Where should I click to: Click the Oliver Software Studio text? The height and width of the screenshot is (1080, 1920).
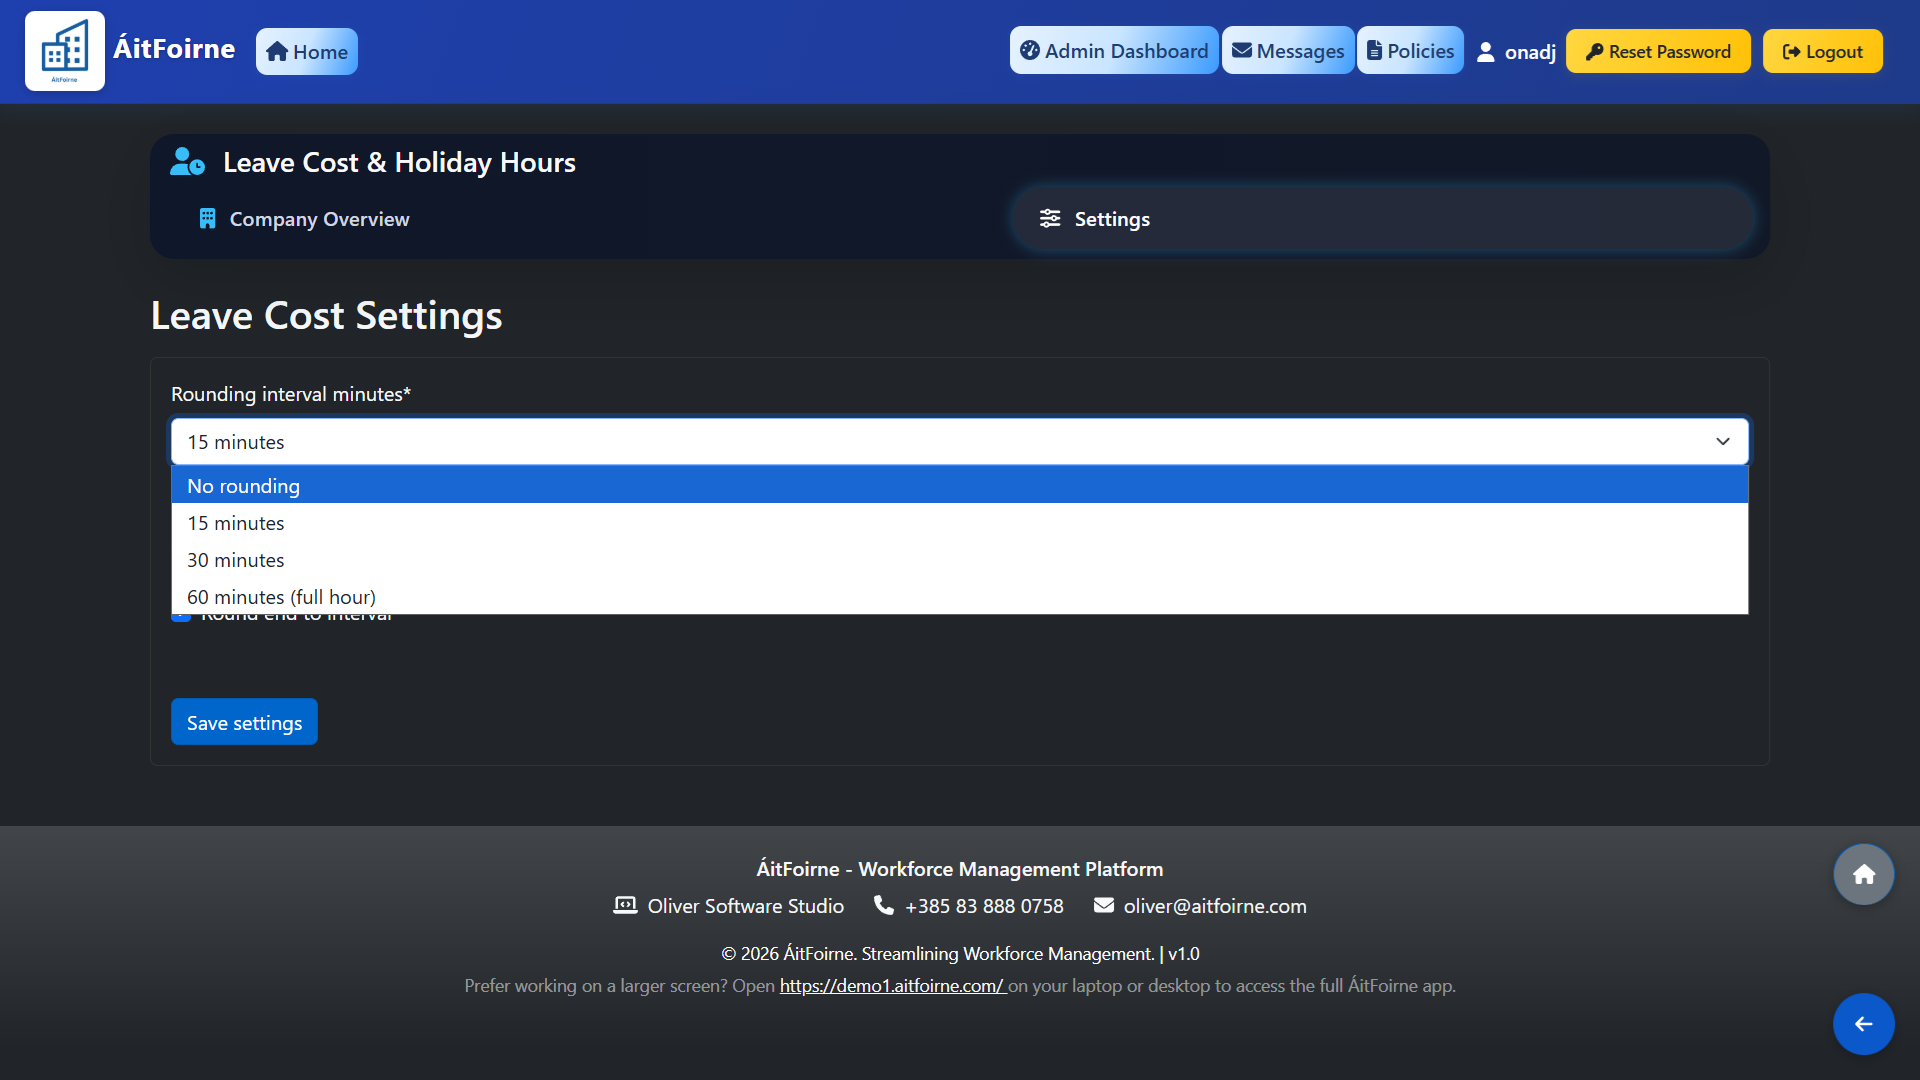click(x=745, y=906)
